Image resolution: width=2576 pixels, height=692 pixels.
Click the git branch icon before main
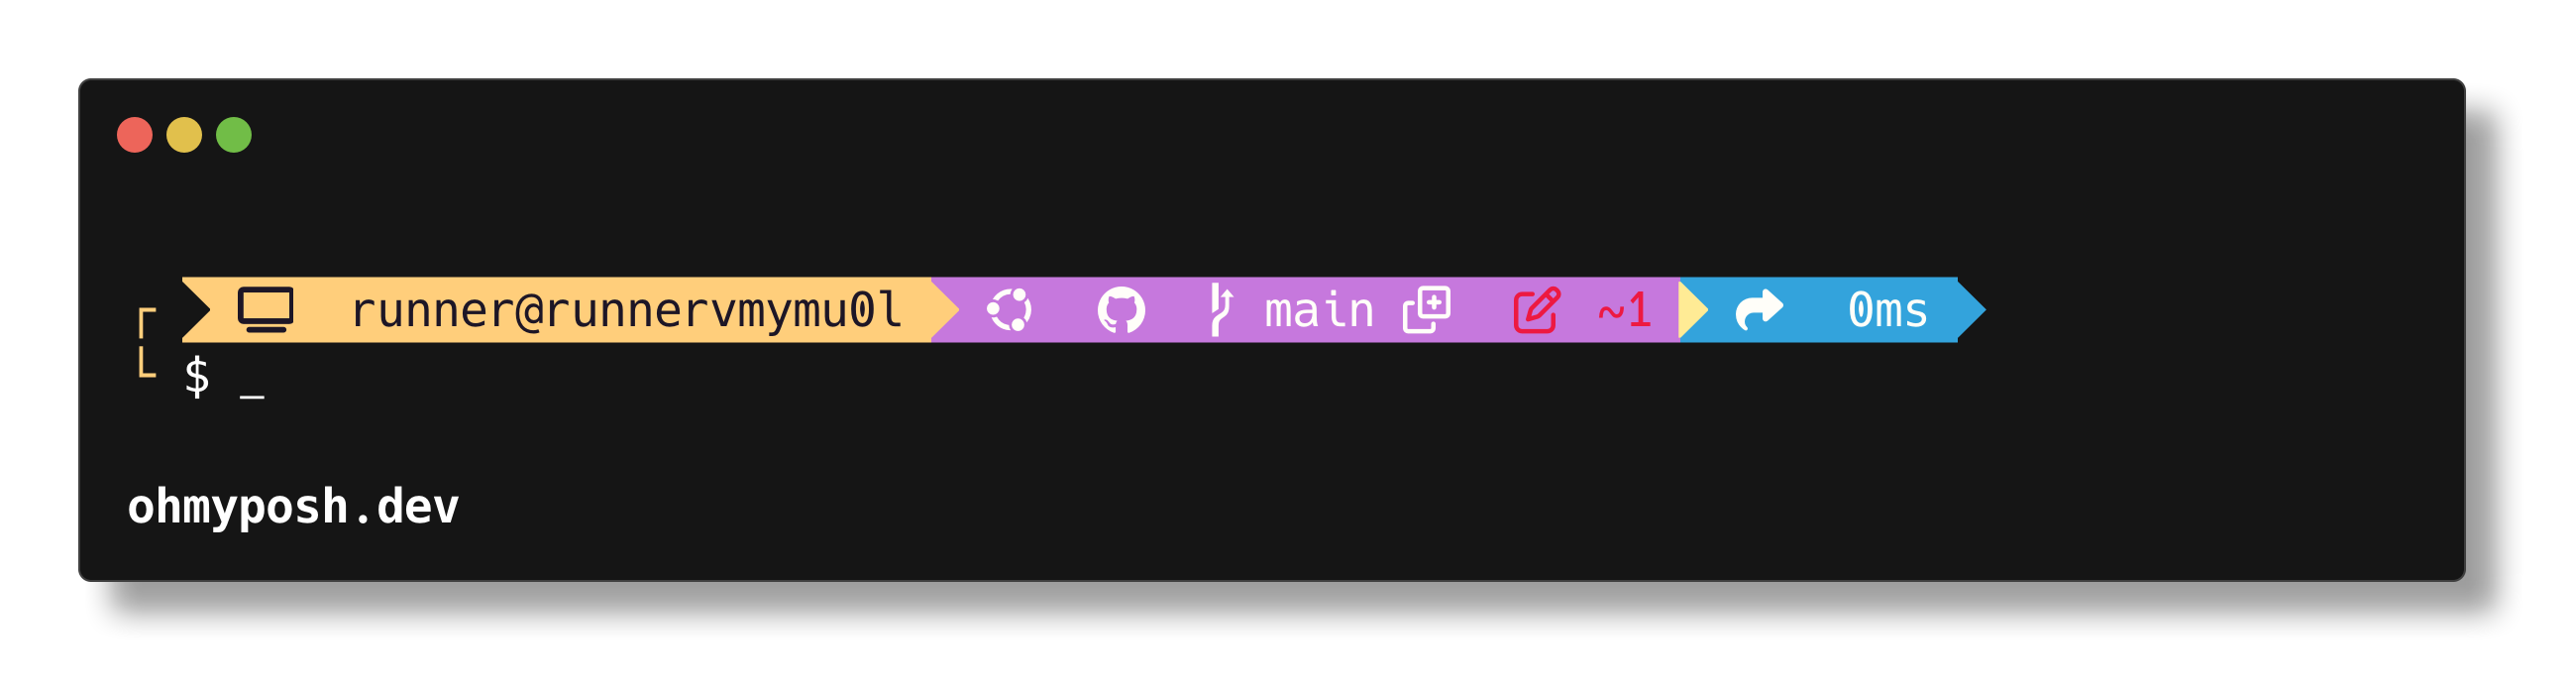coord(1219,310)
